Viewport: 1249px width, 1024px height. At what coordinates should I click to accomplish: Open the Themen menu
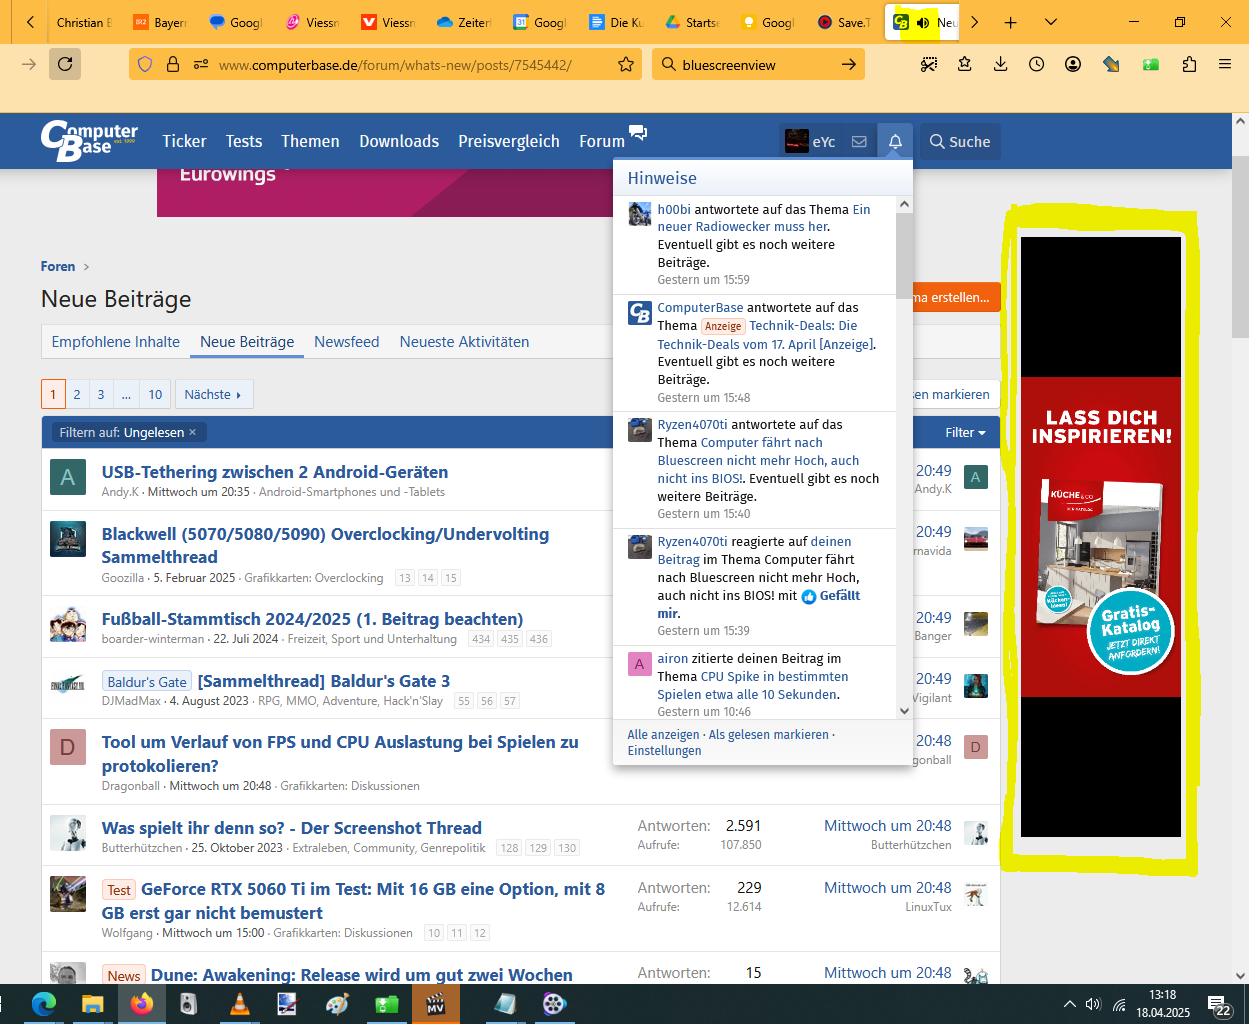[x=310, y=141]
